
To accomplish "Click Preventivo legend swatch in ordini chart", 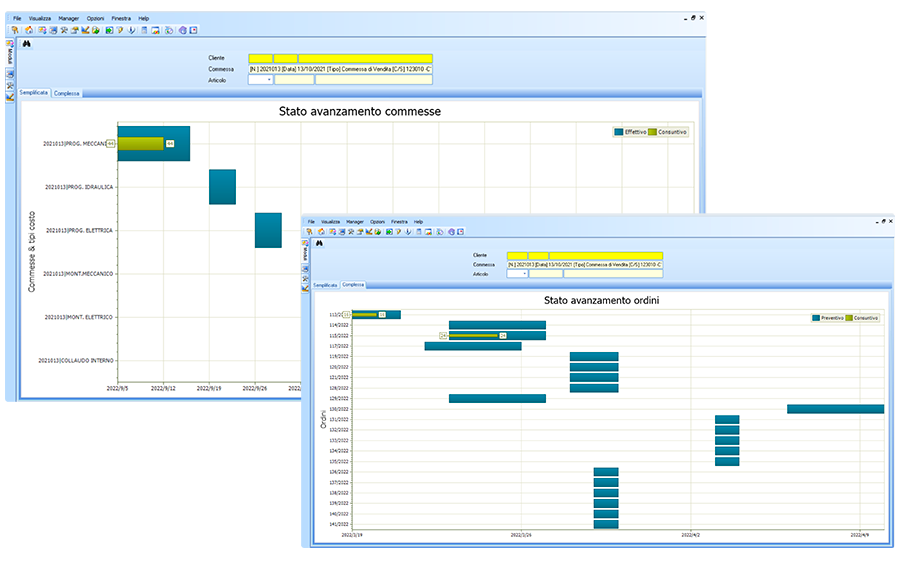I will pyautogui.click(x=816, y=318).
